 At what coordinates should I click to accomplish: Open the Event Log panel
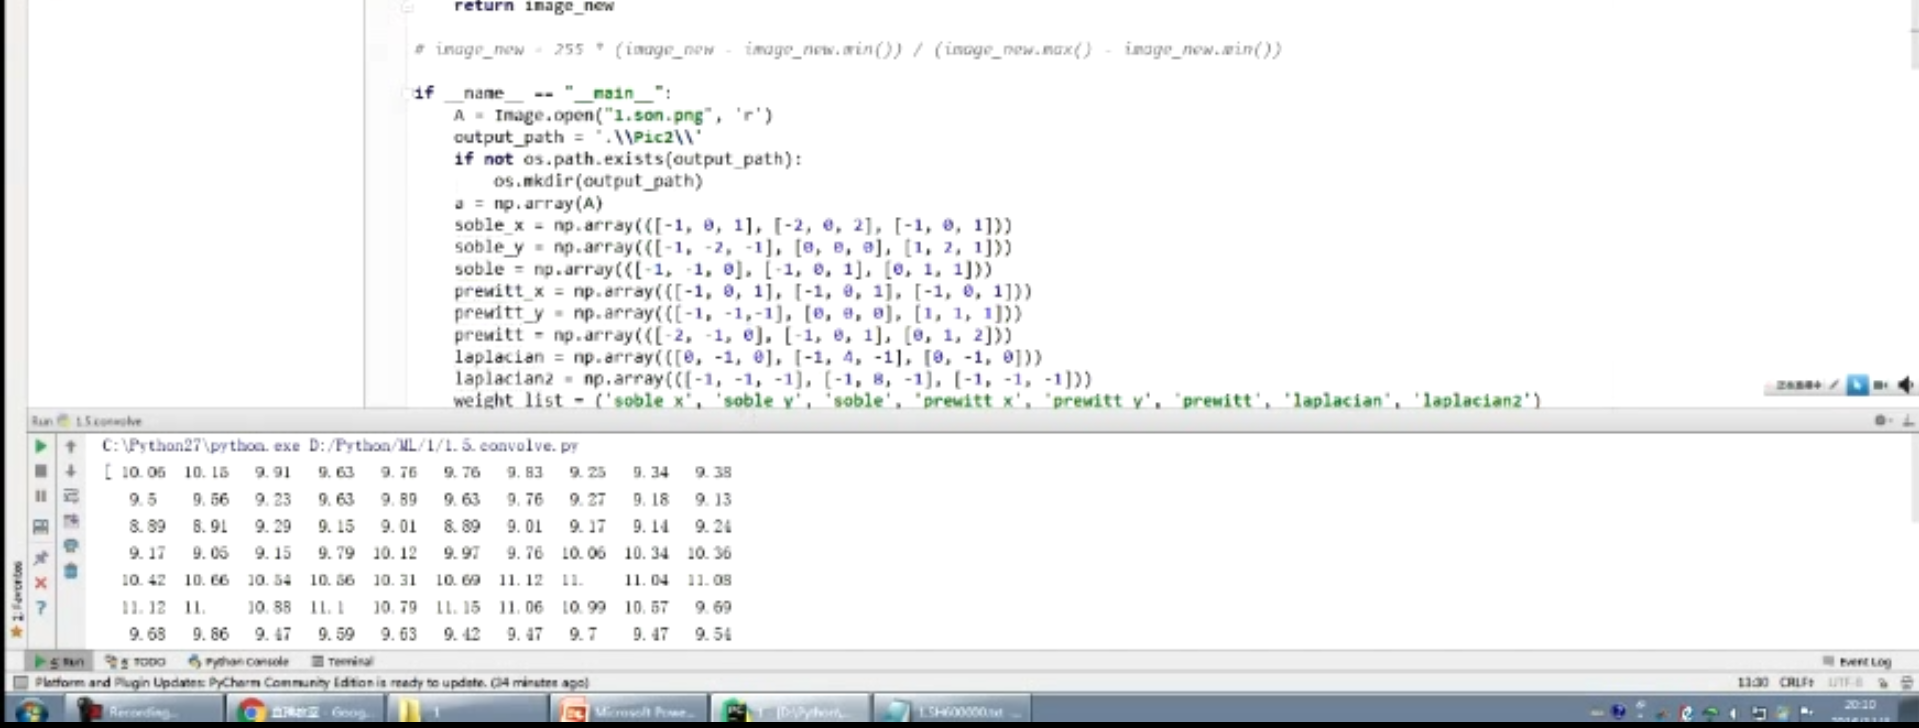coord(1857,662)
